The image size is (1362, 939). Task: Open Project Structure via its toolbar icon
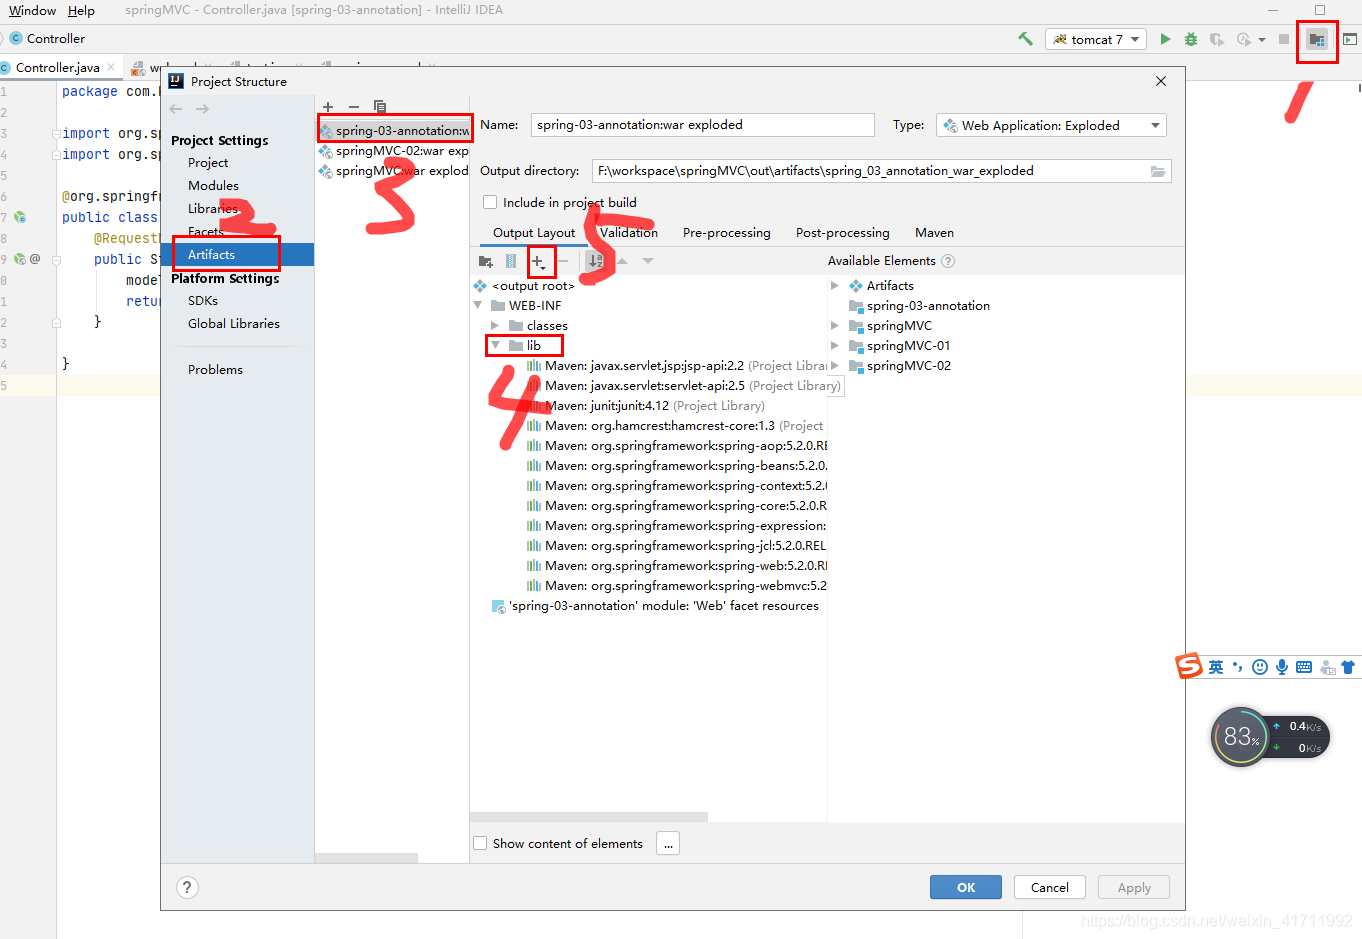coord(1317,40)
